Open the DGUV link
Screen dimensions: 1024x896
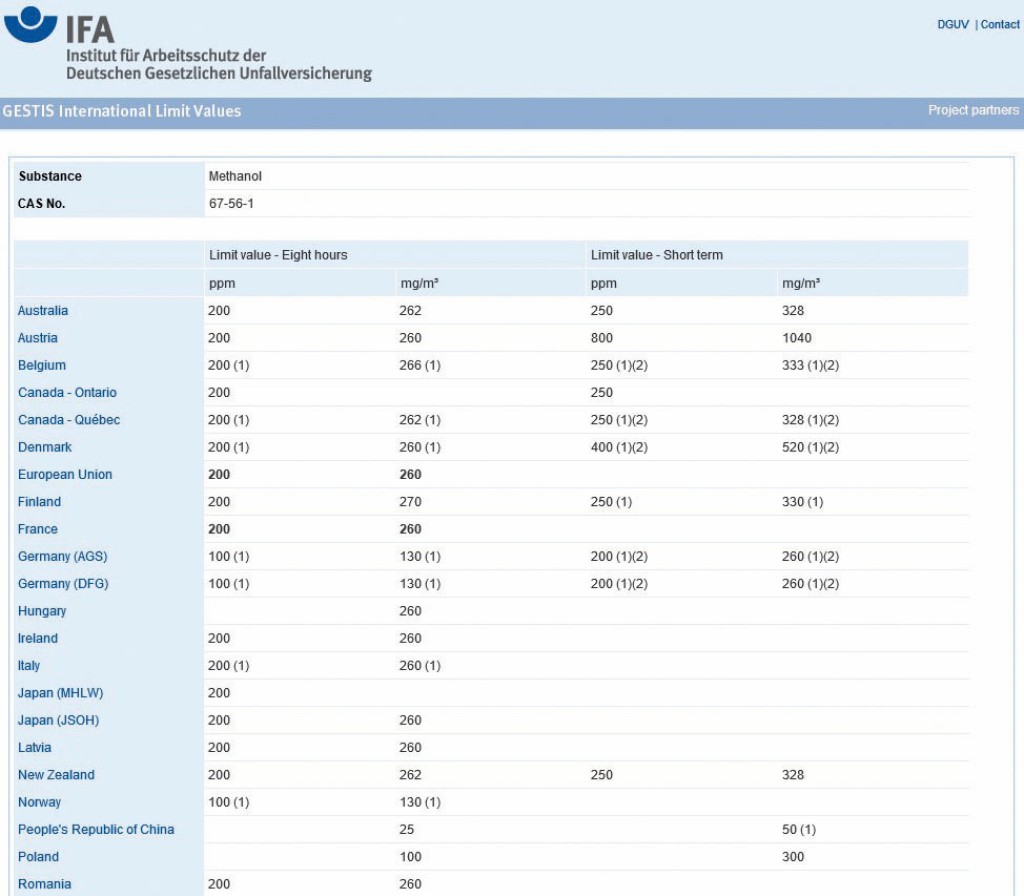953,25
